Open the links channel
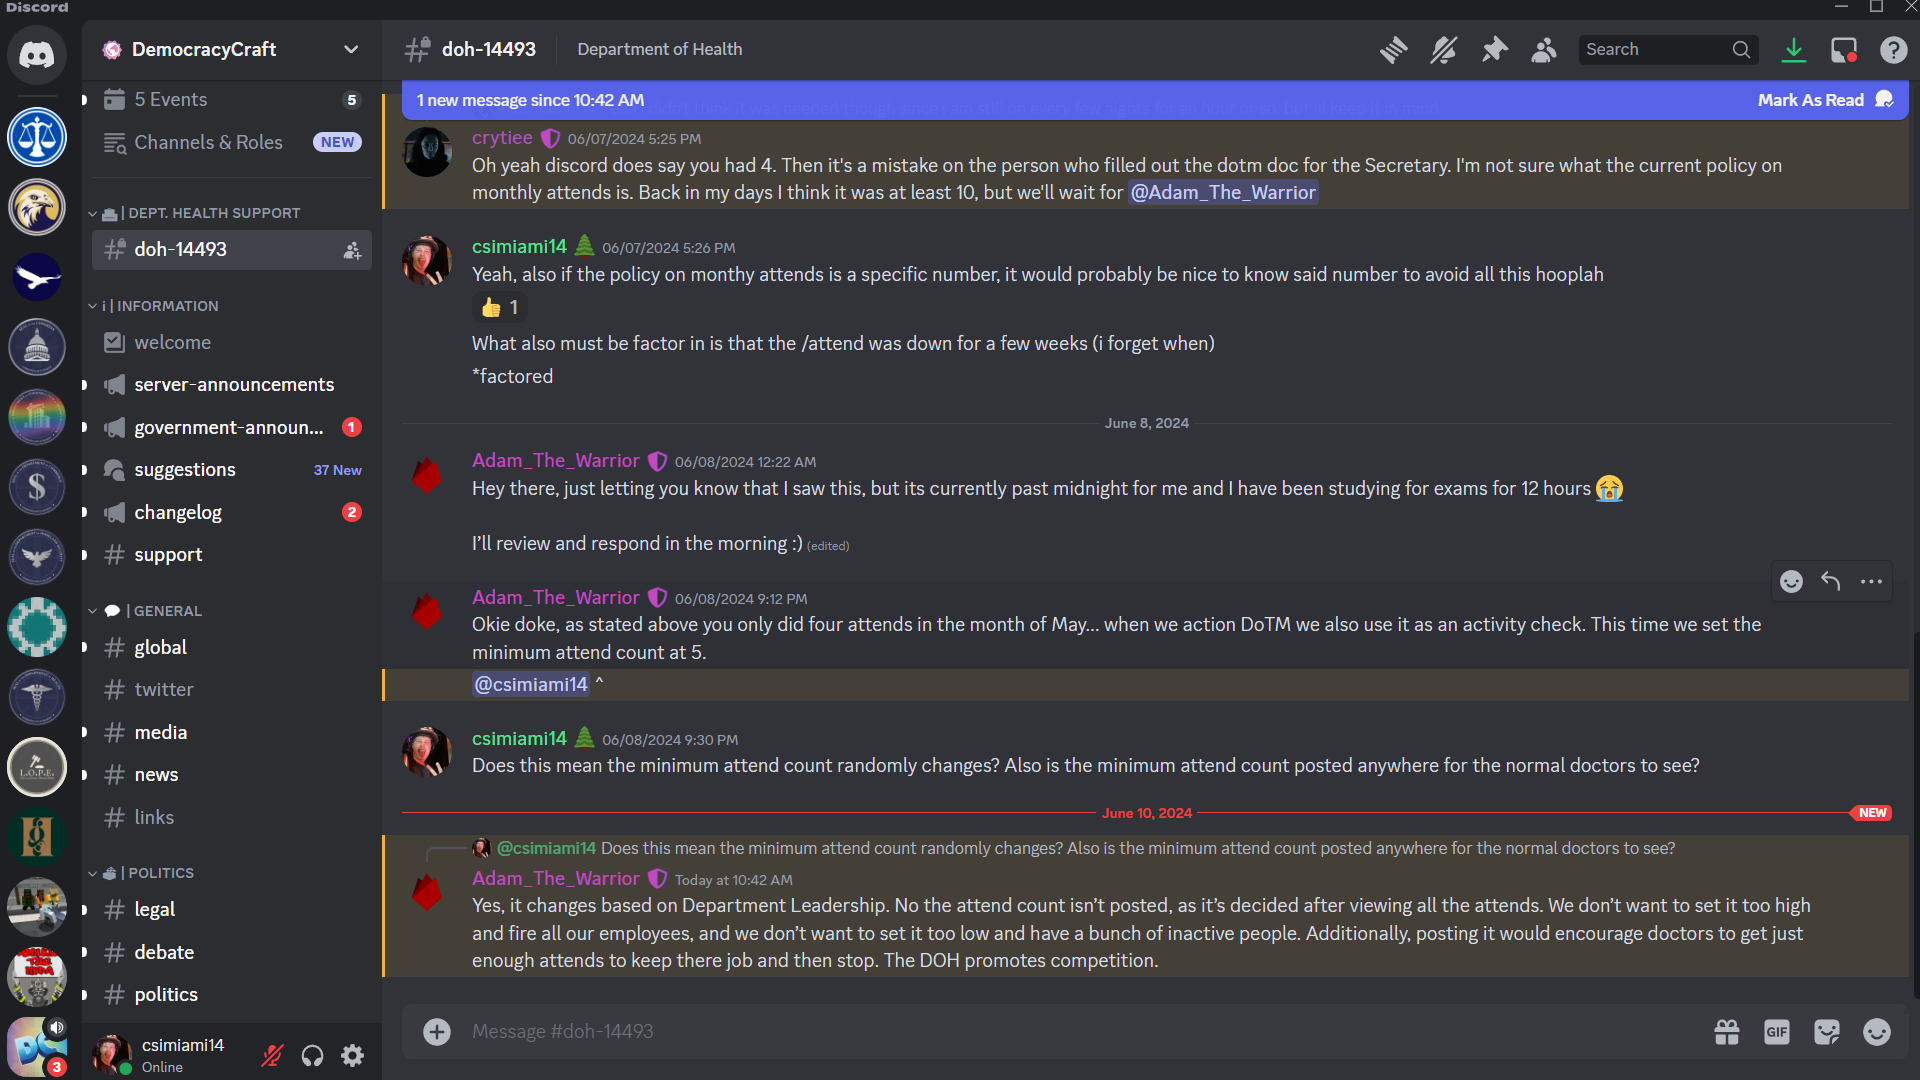Screen dimensions: 1920x1080 coord(232,817)
